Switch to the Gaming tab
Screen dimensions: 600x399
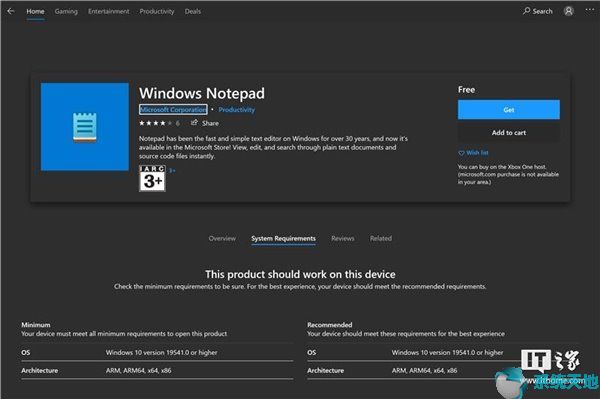66,11
